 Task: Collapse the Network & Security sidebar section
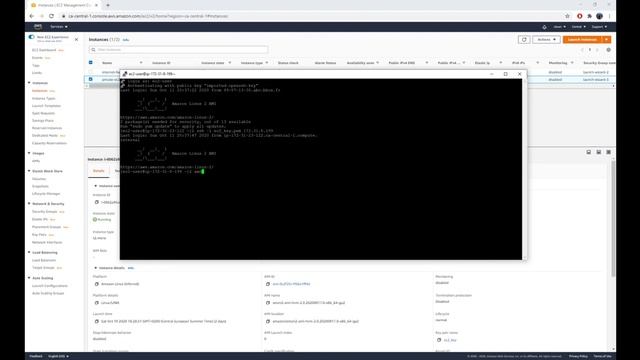point(29,204)
